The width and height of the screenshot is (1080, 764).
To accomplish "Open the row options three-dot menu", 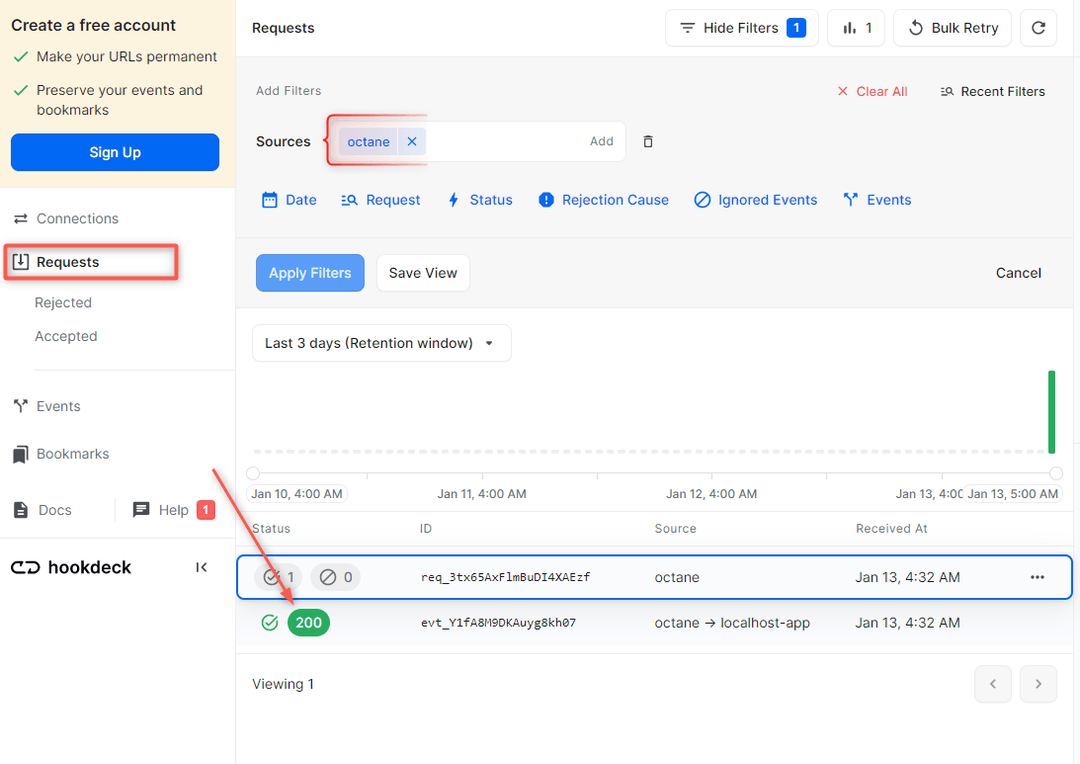I will pos(1037,577).
